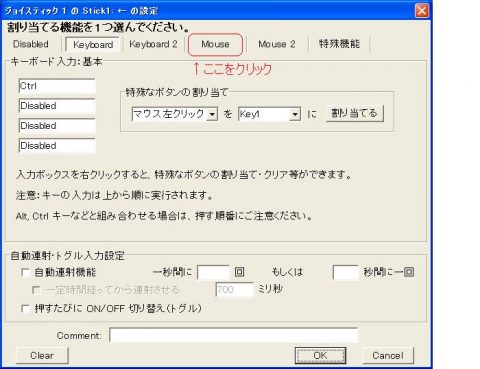The image size is (480, 369).
Task: Expand the Key1 dropdown arrow
Action: click(295, 114)
